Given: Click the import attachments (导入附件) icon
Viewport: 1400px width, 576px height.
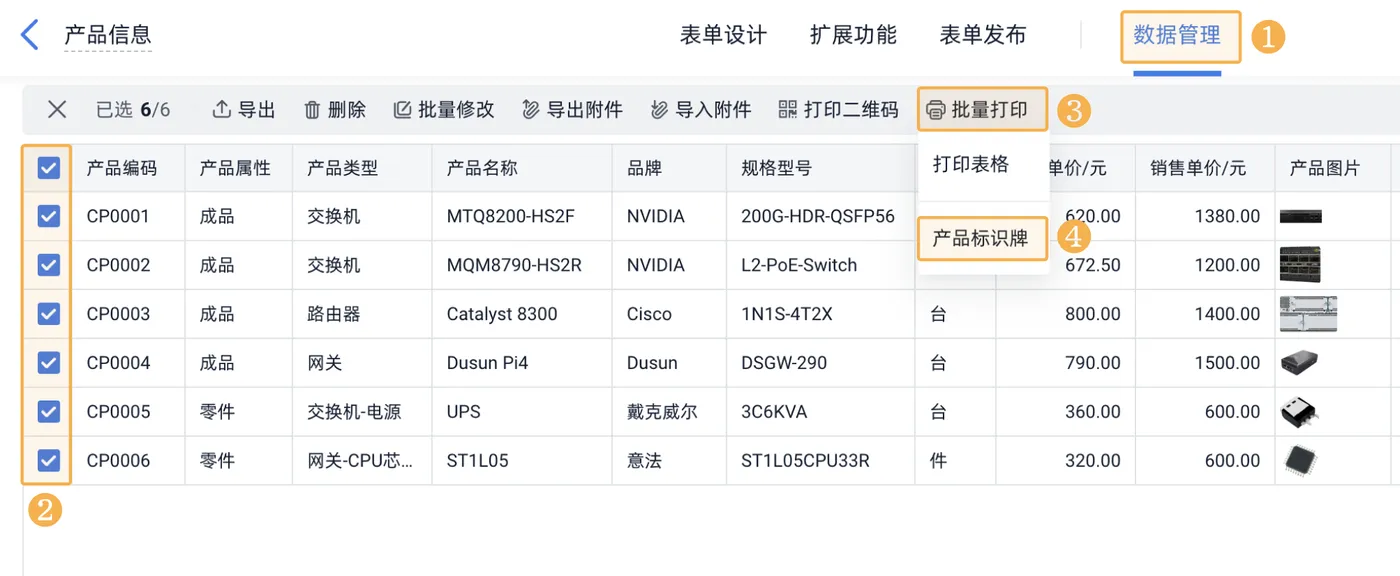Looking at the screenshot, I should pos(659,110).
